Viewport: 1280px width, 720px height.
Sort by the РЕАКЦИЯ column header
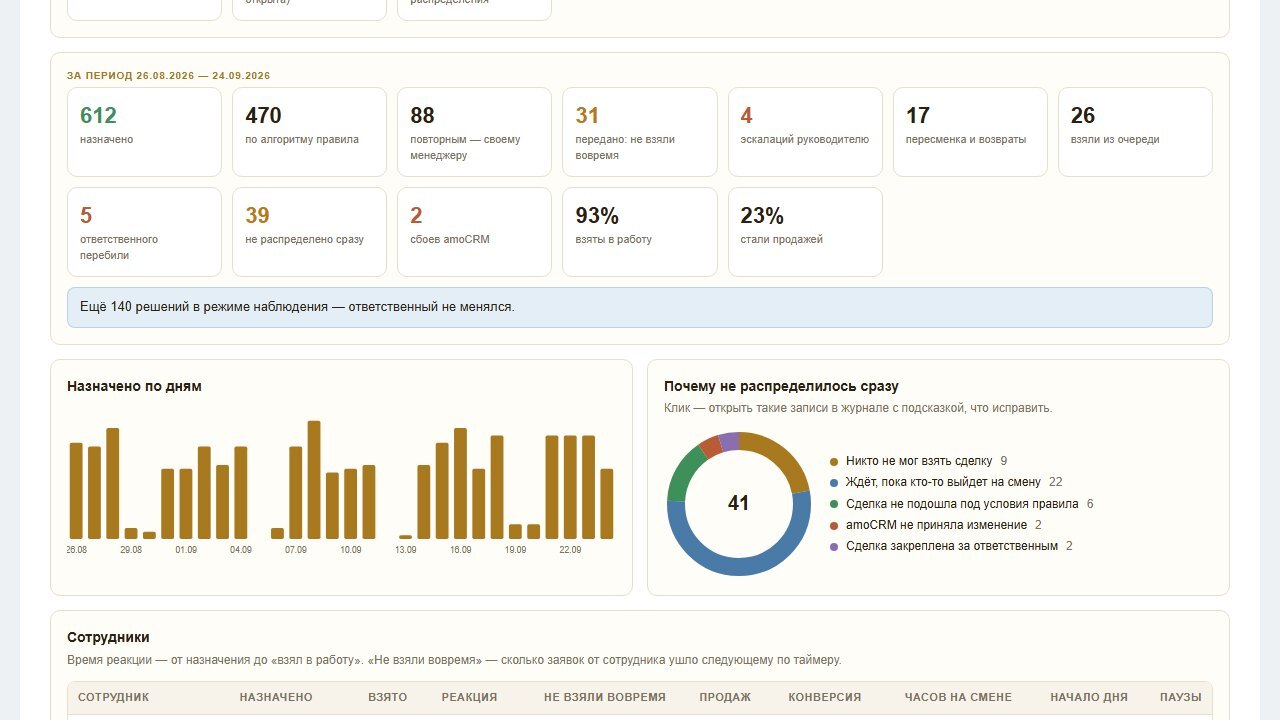point(469,697)
